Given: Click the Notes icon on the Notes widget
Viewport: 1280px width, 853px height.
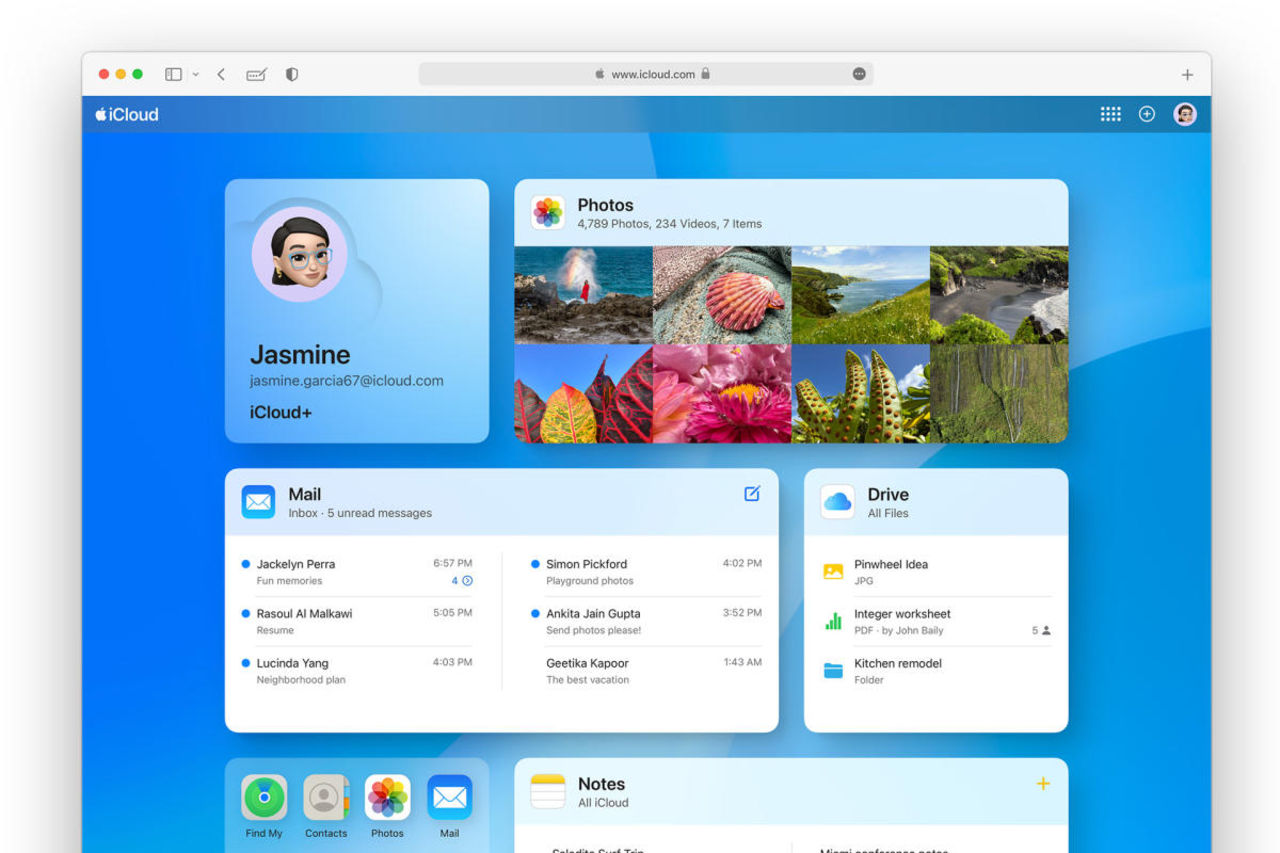Looking at the screenshot, I should 548,791.
